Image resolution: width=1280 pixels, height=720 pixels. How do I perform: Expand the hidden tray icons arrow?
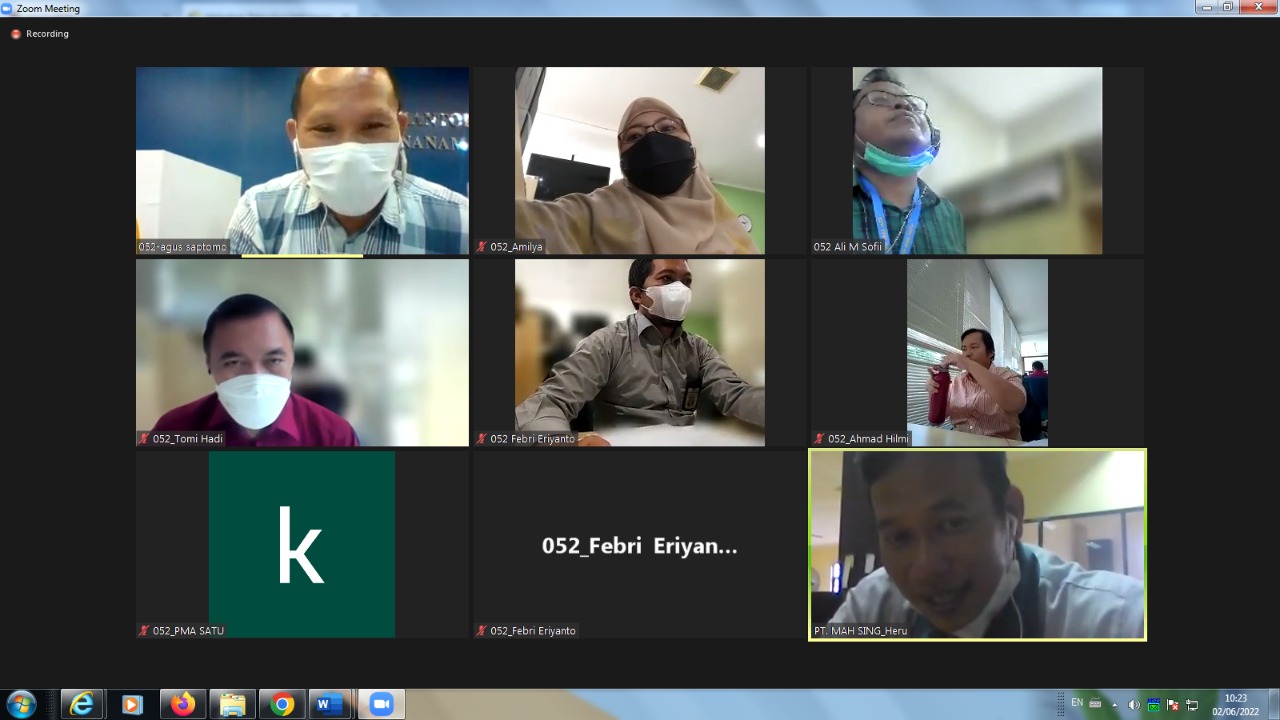(x=1115, y=704)
